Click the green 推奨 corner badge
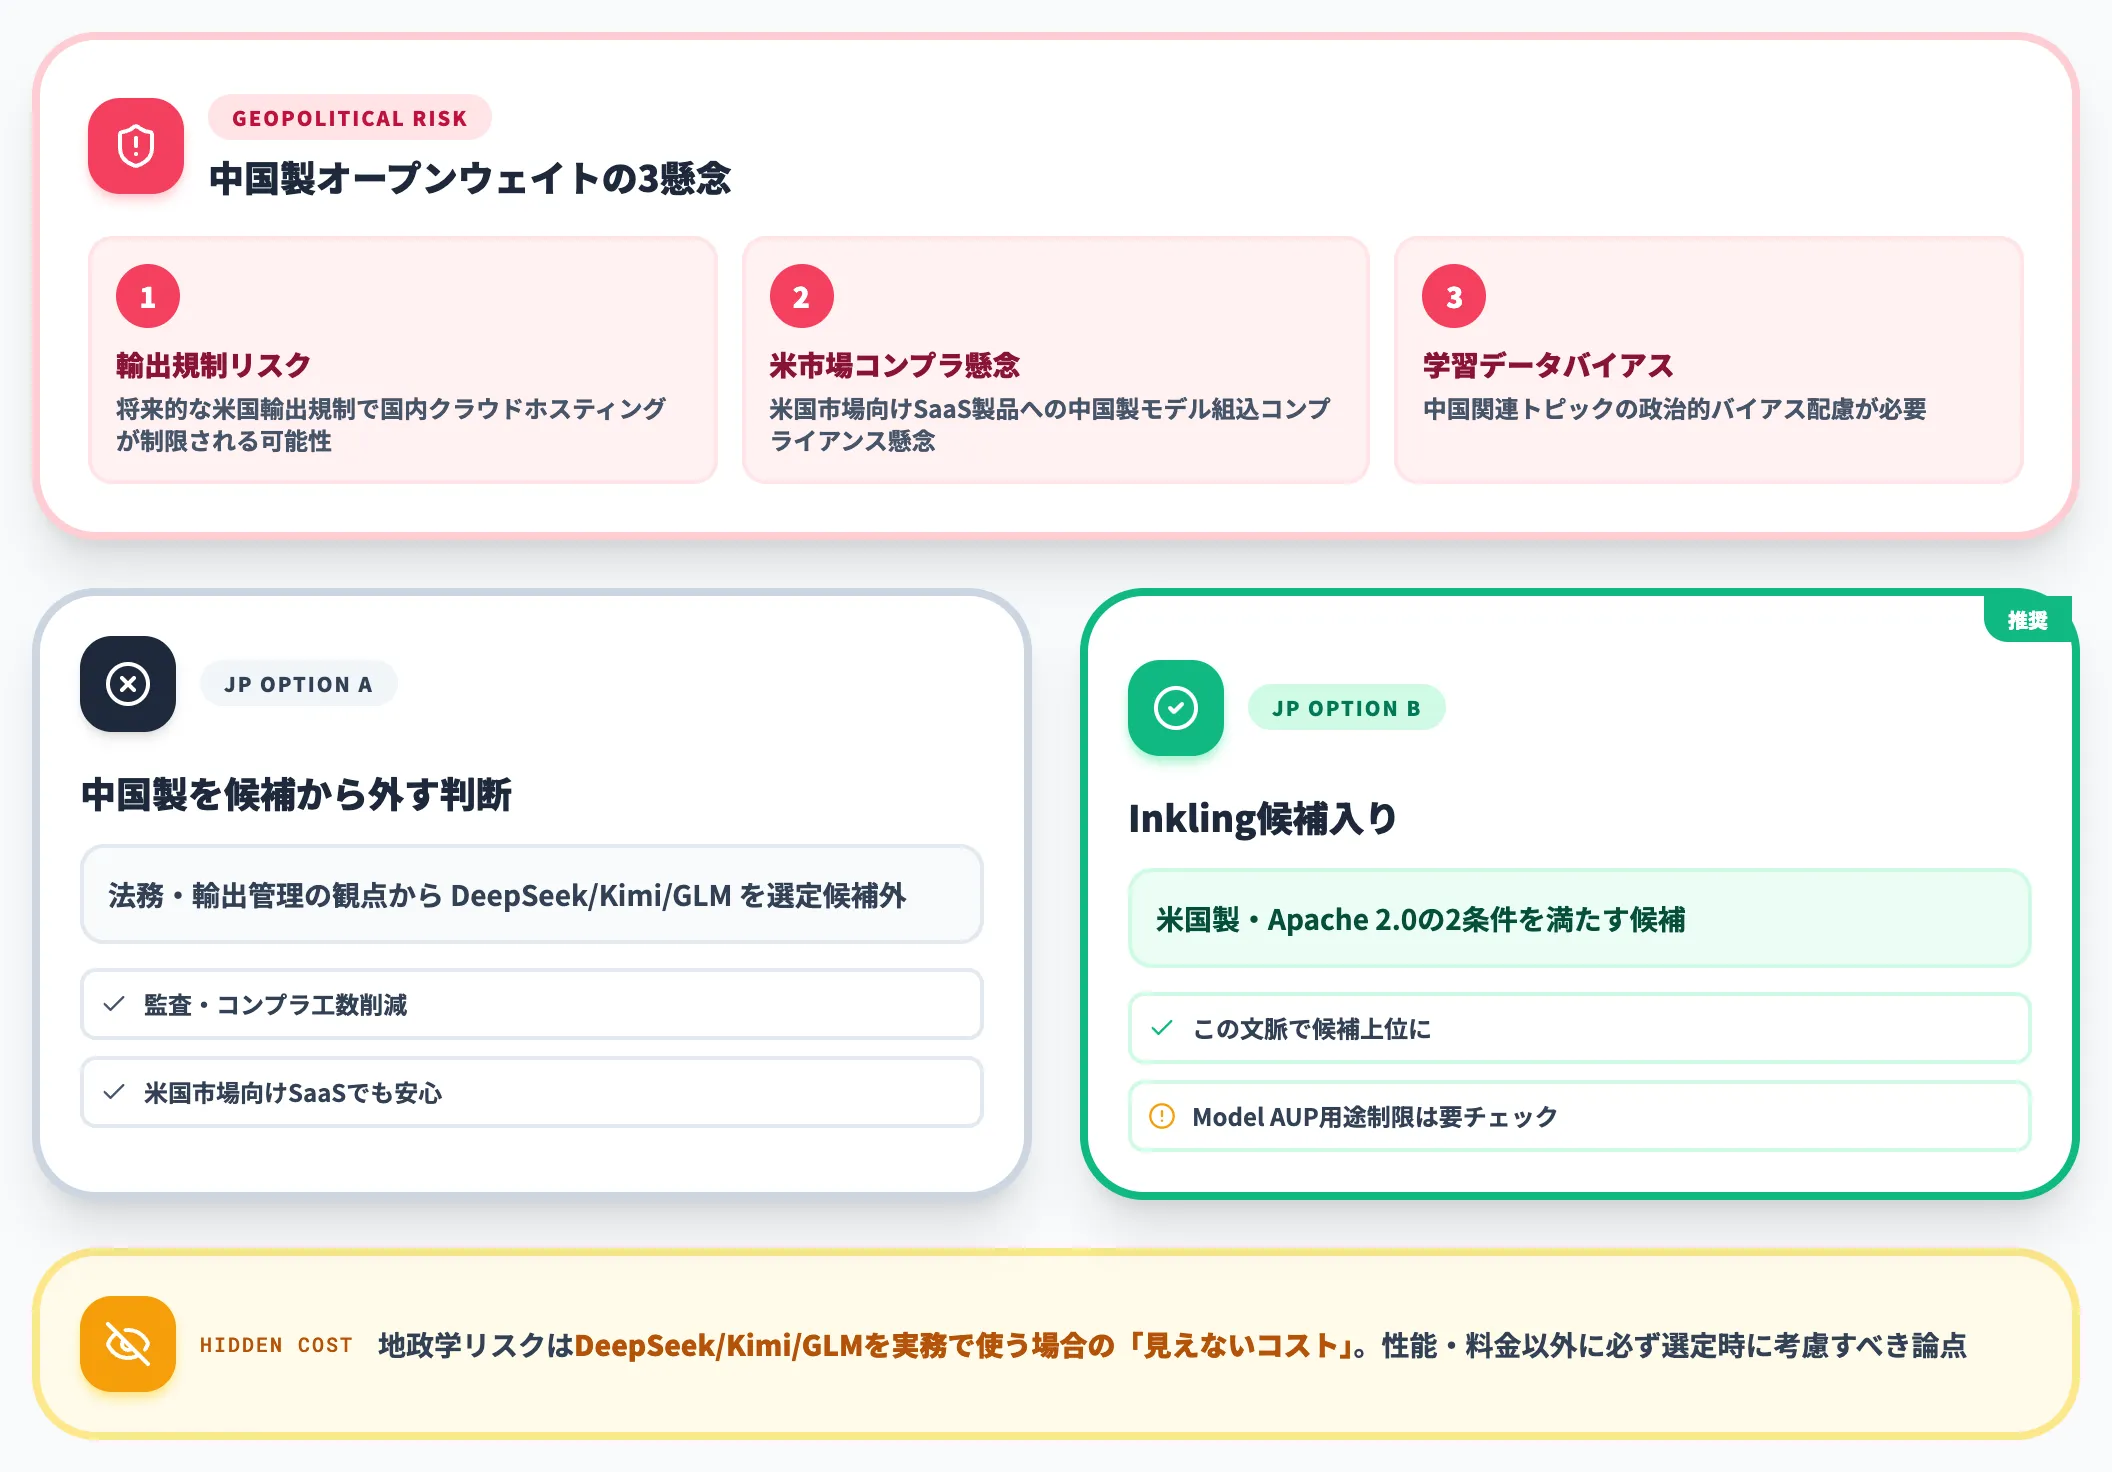The height and width of the screenshot is (1472, 2112). pyautogui.click(x=2027, y=620)
